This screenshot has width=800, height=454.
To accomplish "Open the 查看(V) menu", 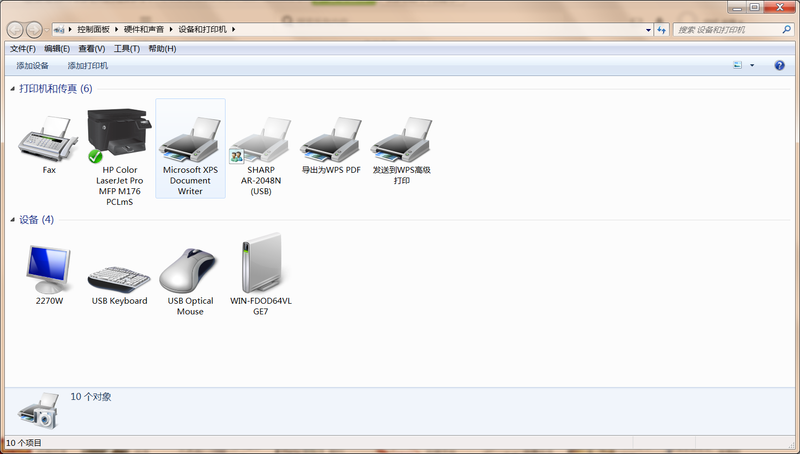I will (x=92, y=48).
